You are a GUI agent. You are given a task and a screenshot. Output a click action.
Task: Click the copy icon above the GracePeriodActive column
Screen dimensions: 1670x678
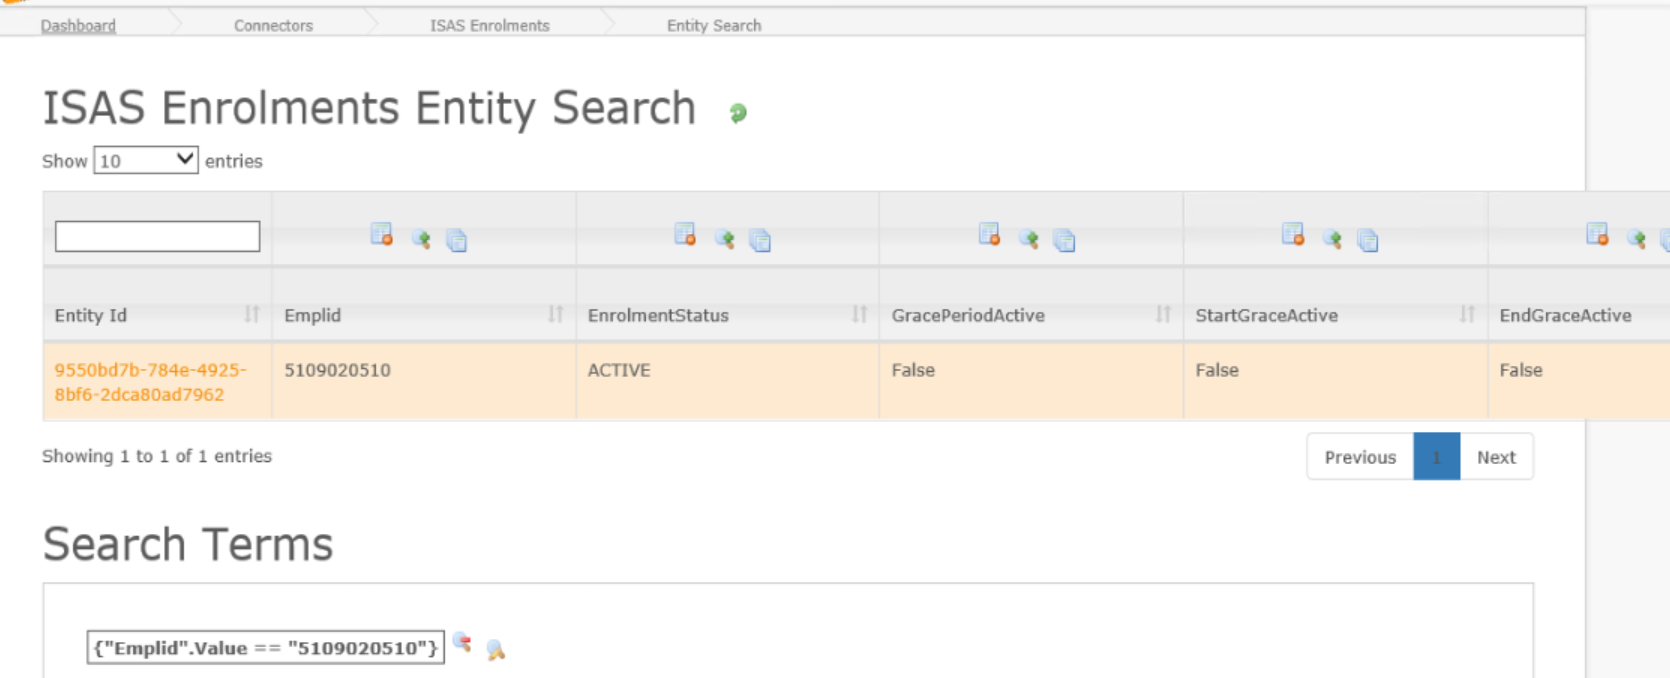[1064, 240]
